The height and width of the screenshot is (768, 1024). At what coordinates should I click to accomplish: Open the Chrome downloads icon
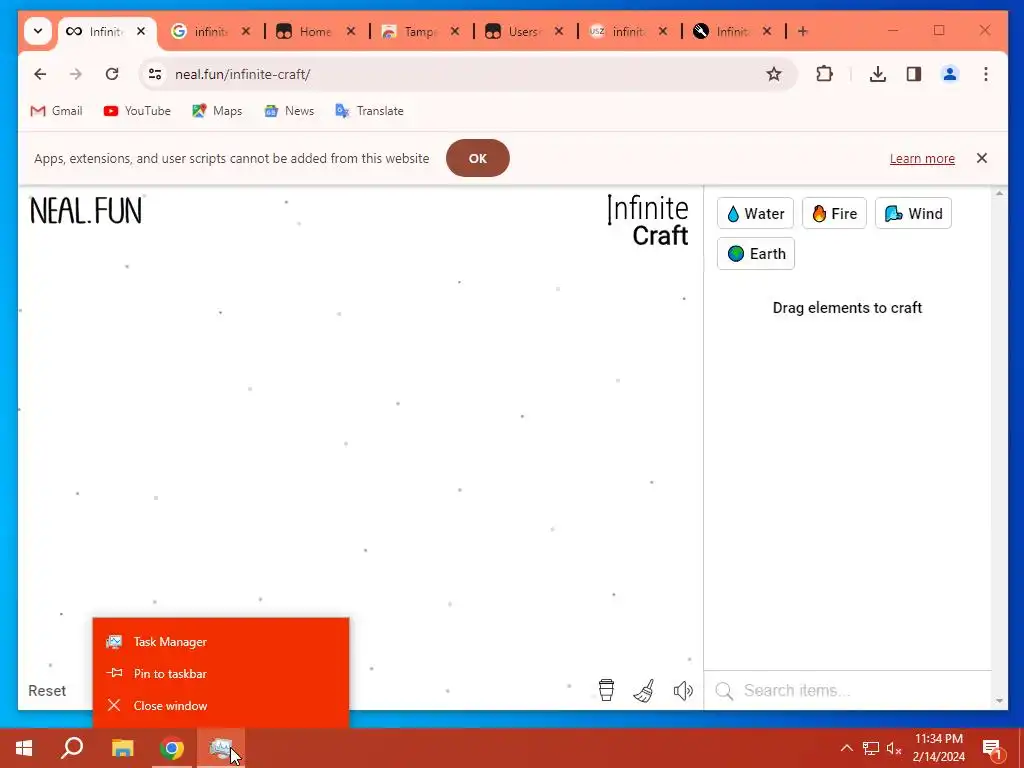click(x=878, y=74)
